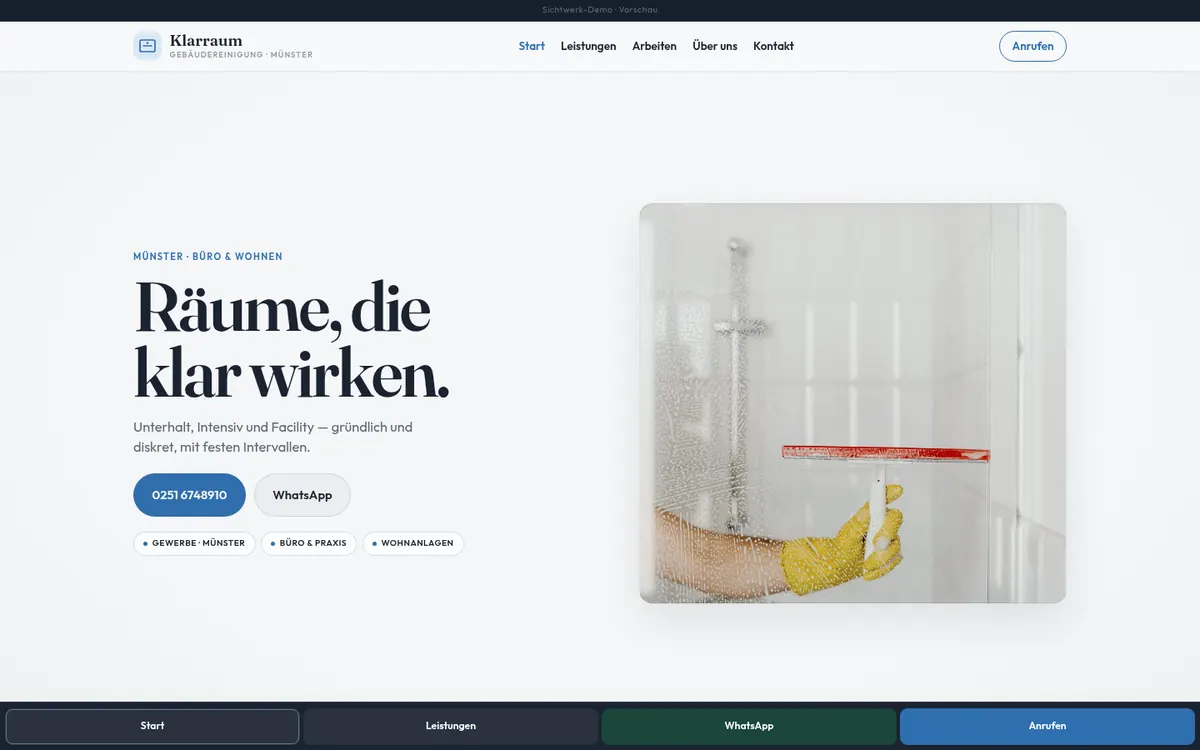Screen dimensions: 1200x750
Task: Open the Kontakt nav item
Action: [773, 46]
